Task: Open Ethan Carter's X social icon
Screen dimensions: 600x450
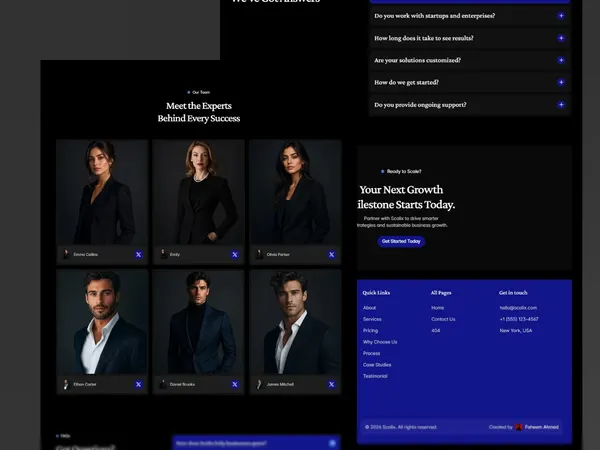Action: pos(139,384)
